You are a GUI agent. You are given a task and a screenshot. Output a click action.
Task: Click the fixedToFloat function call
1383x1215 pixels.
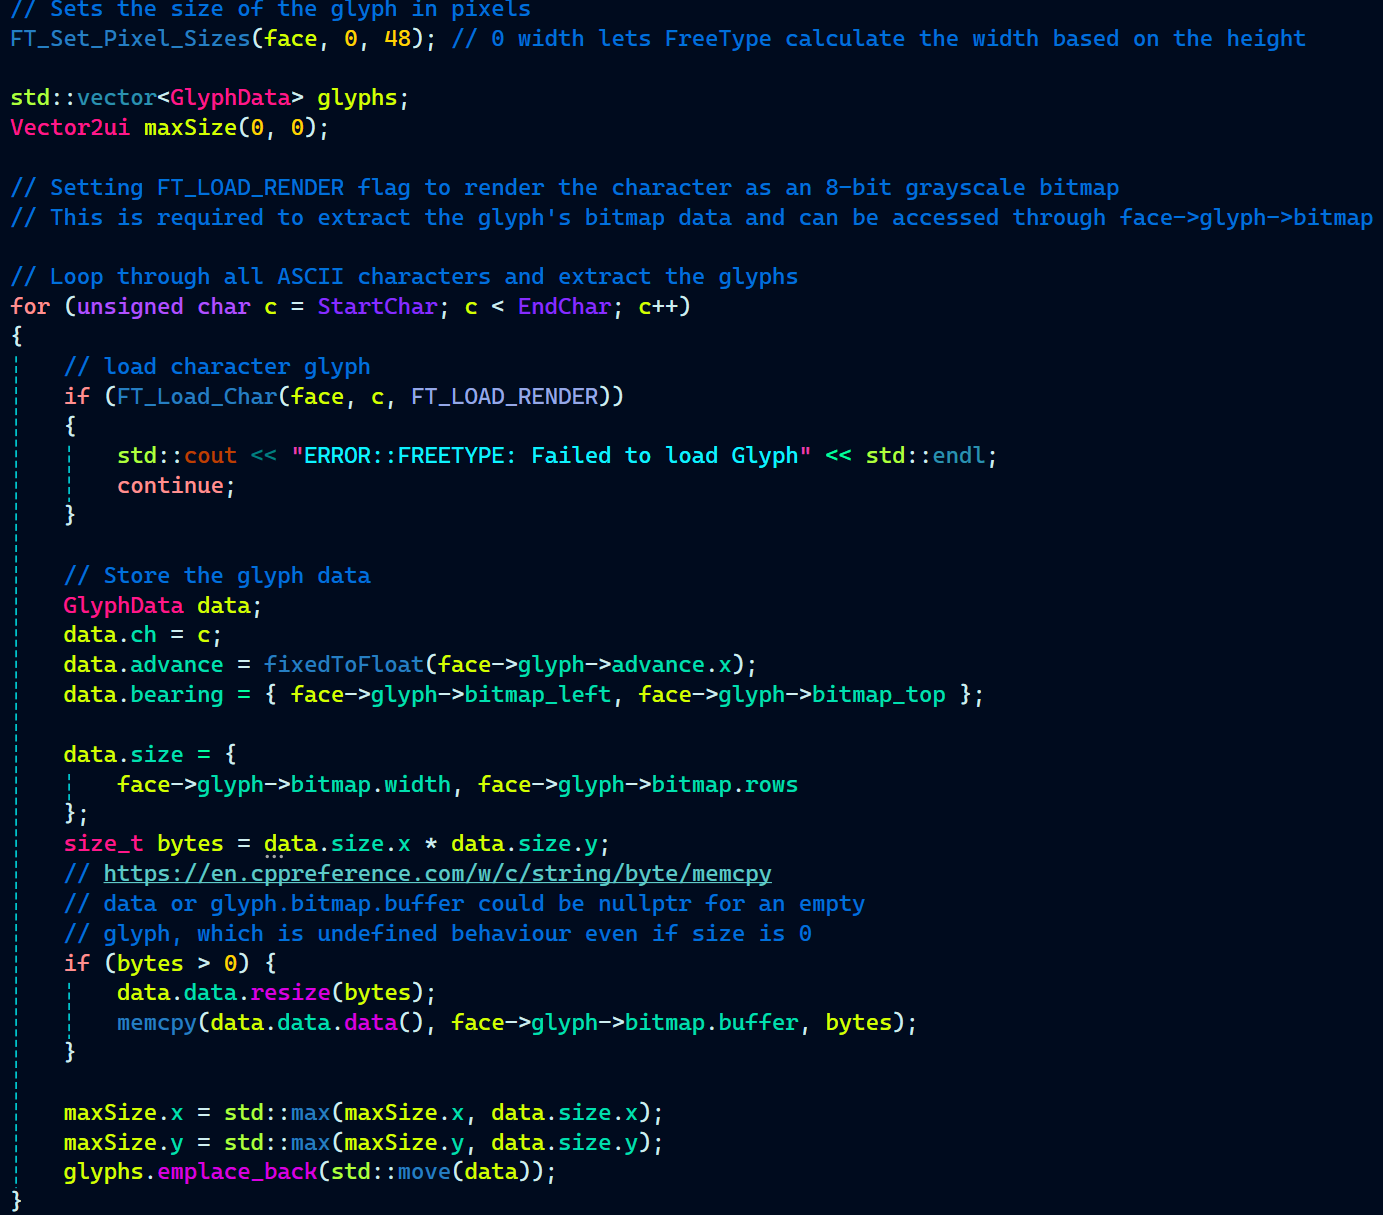[x=343, y=665]
